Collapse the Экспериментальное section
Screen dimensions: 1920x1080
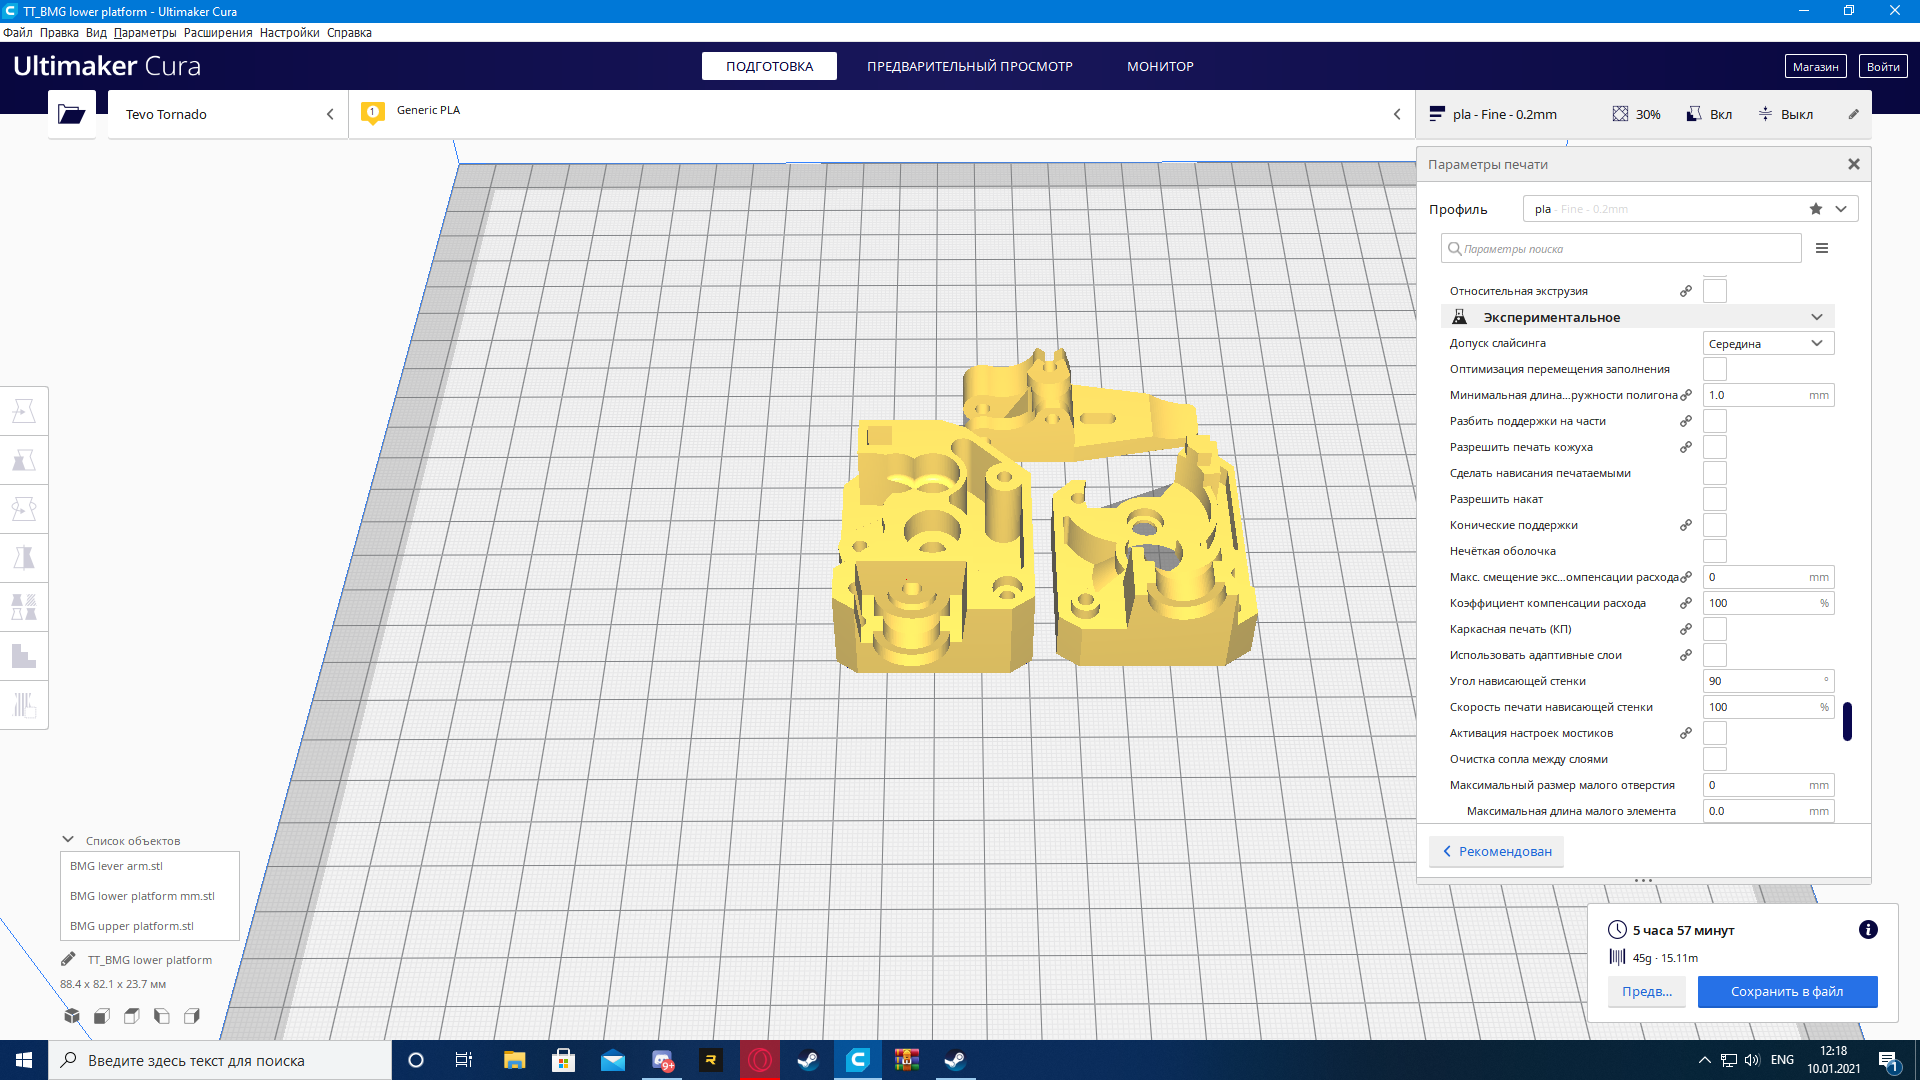click(x=1816, y=317)
